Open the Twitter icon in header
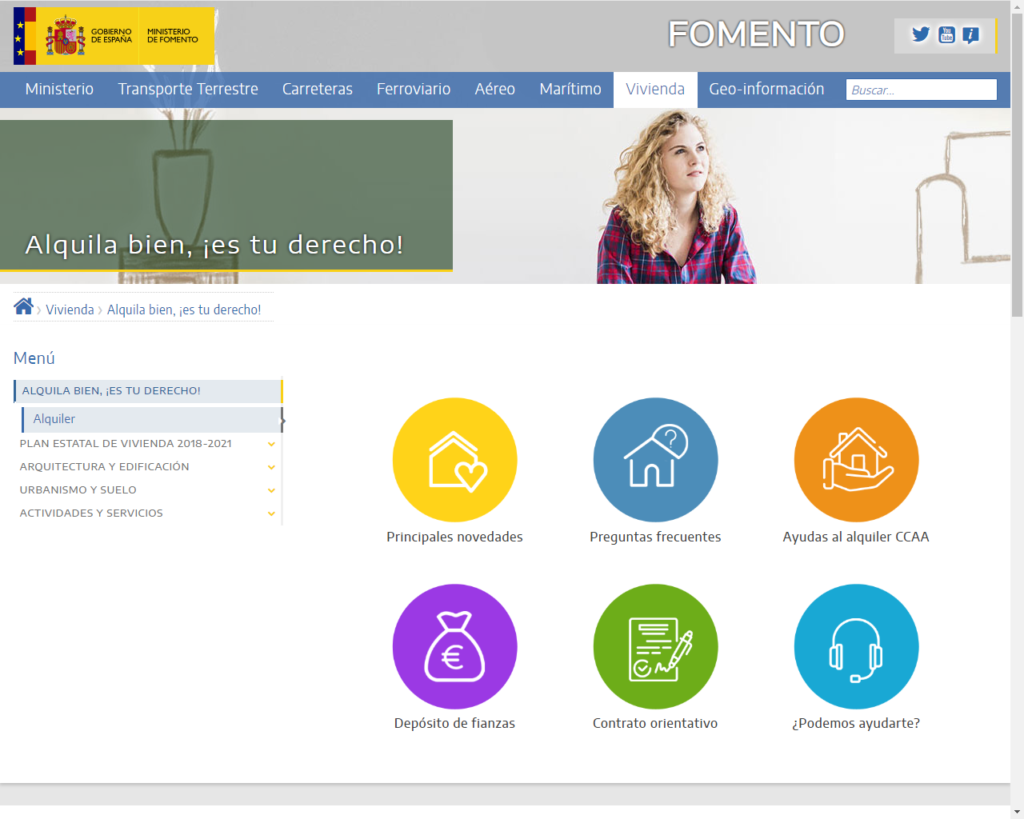Viewport: 1024px width, 819px height. (921, 35)
